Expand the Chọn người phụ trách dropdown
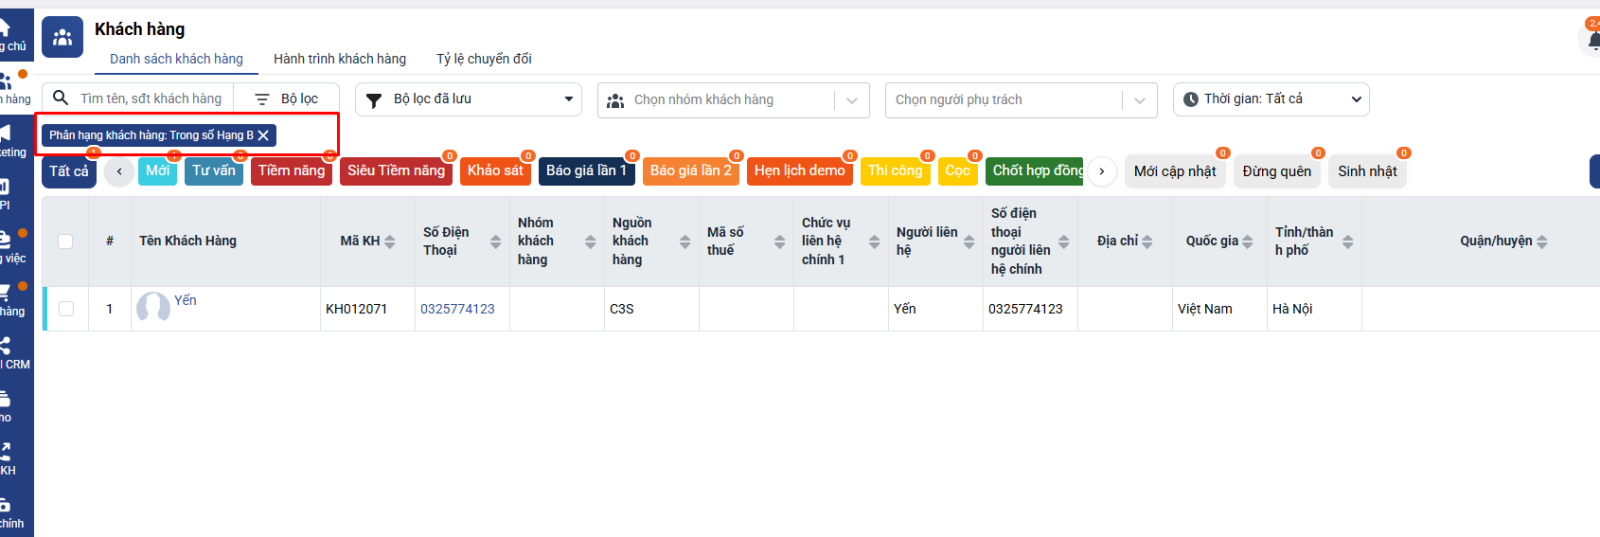This screenshot has width=1600, height=537. point(1139,100)
